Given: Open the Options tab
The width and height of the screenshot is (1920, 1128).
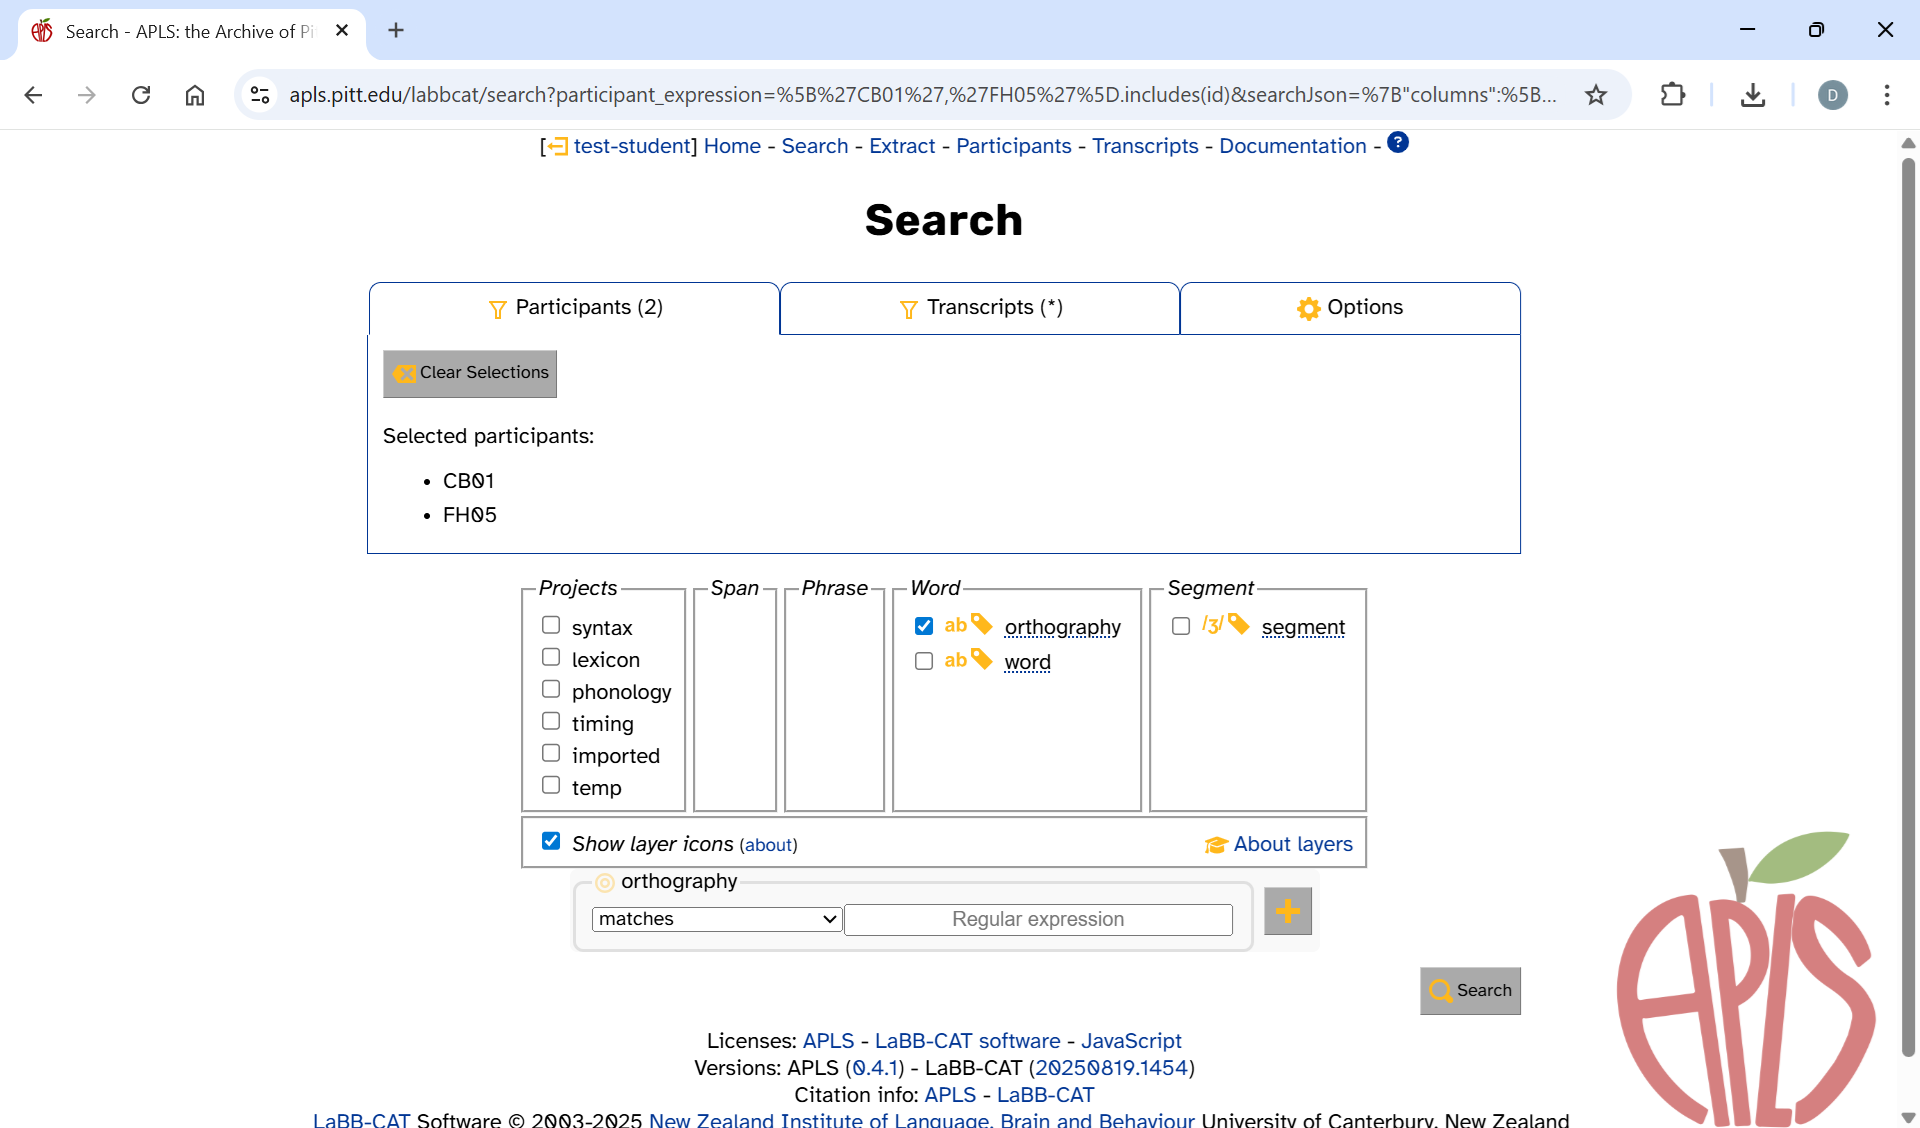Looking at the screenshot, I should 1349,308.
